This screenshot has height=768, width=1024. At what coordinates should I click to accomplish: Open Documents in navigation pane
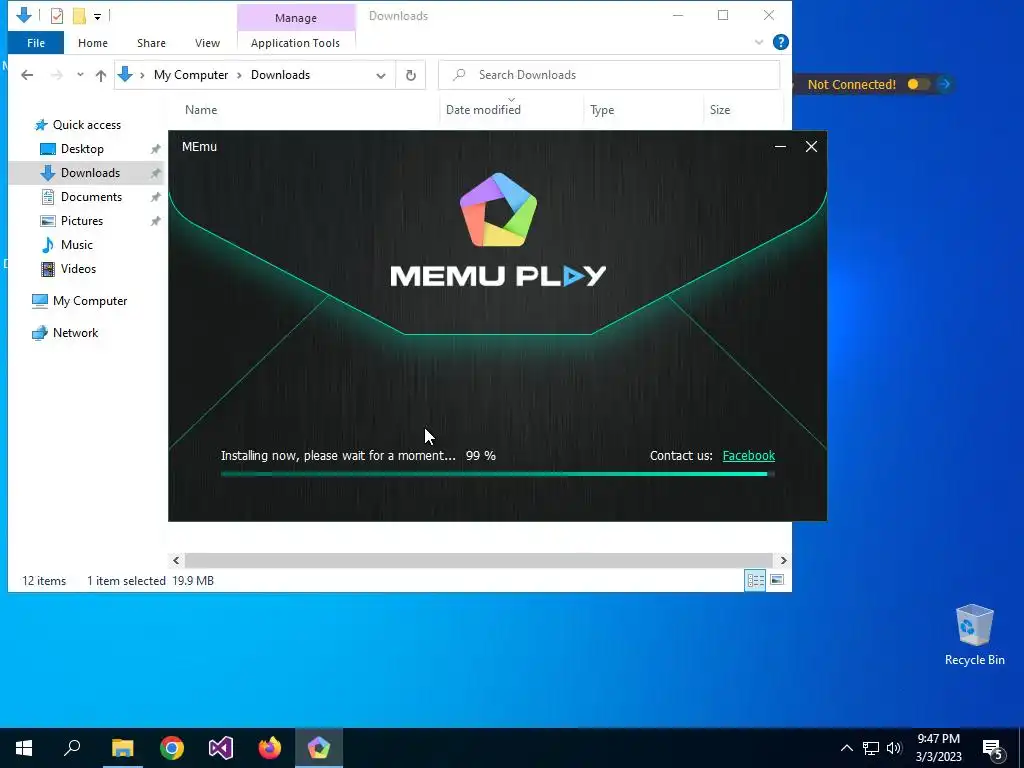[91, 197]
